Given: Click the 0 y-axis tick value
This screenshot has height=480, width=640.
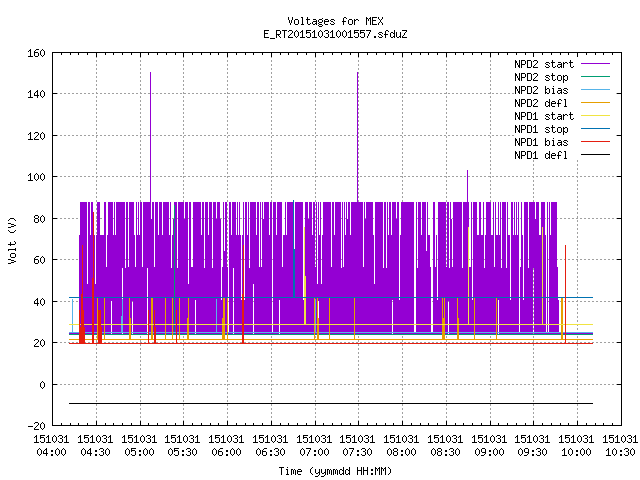Looking at the screenshot, I should 42,385.
